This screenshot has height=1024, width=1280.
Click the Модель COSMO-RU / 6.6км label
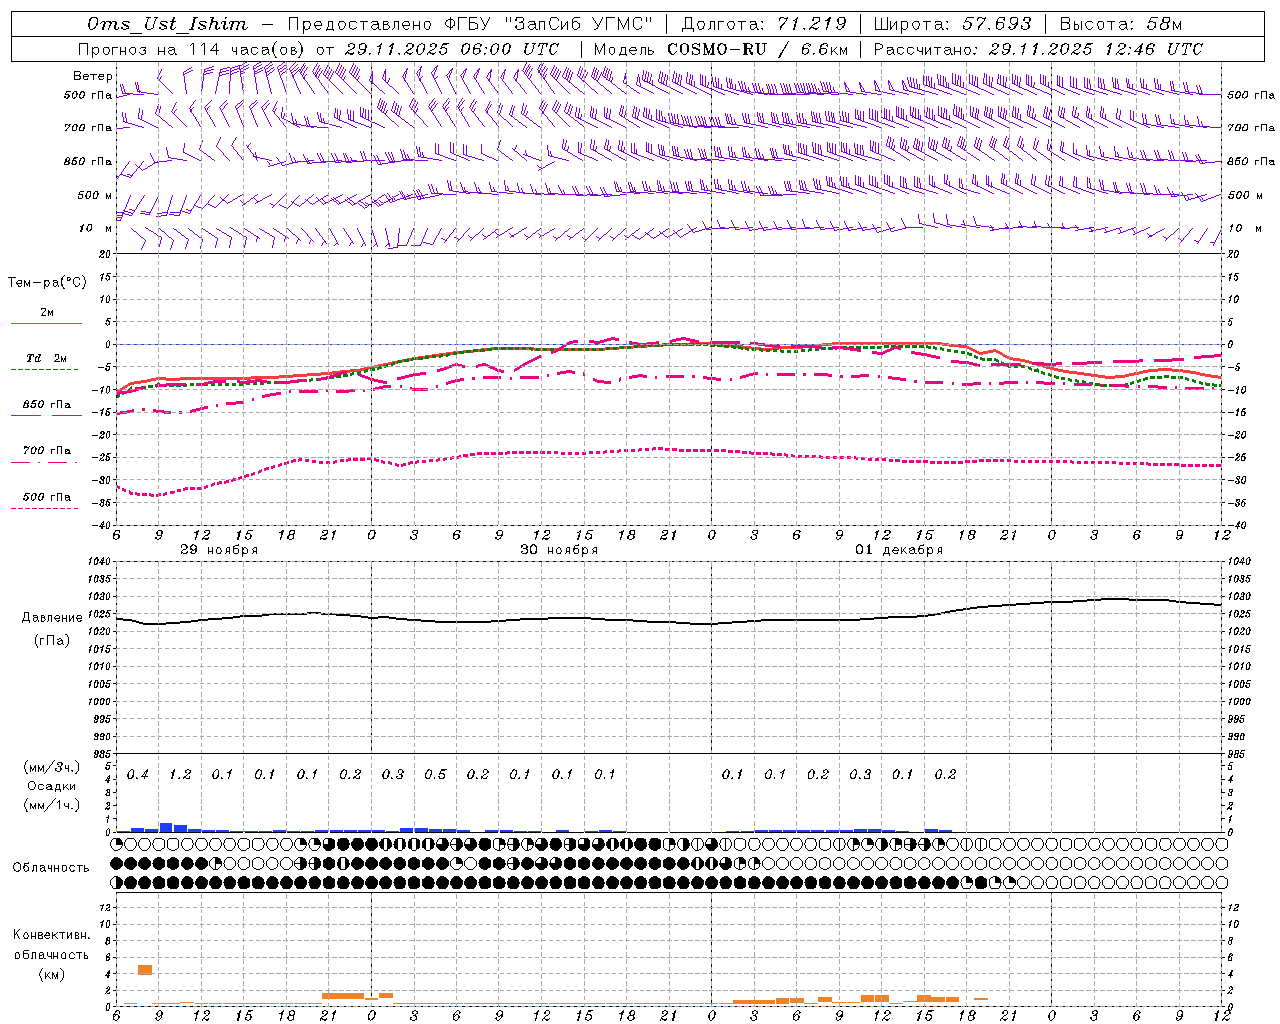click(720, 49)
